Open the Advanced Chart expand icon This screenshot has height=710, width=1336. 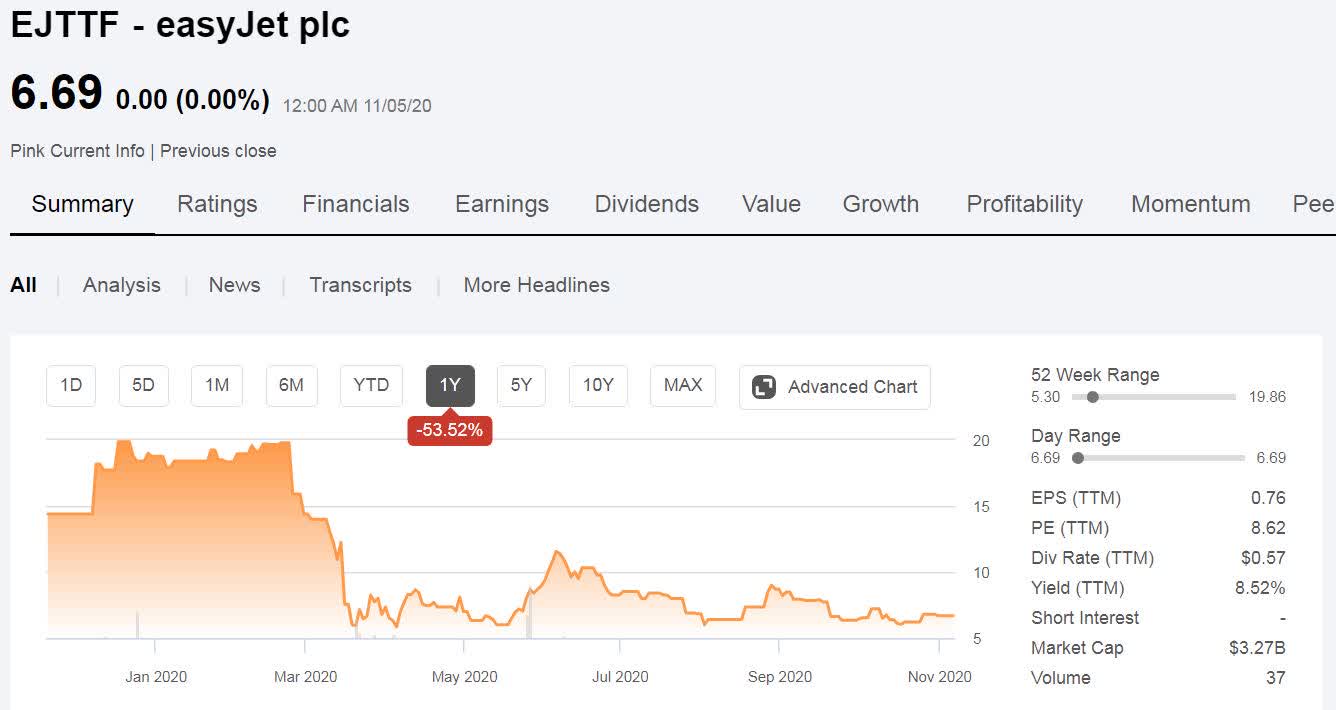coord(764,387)
